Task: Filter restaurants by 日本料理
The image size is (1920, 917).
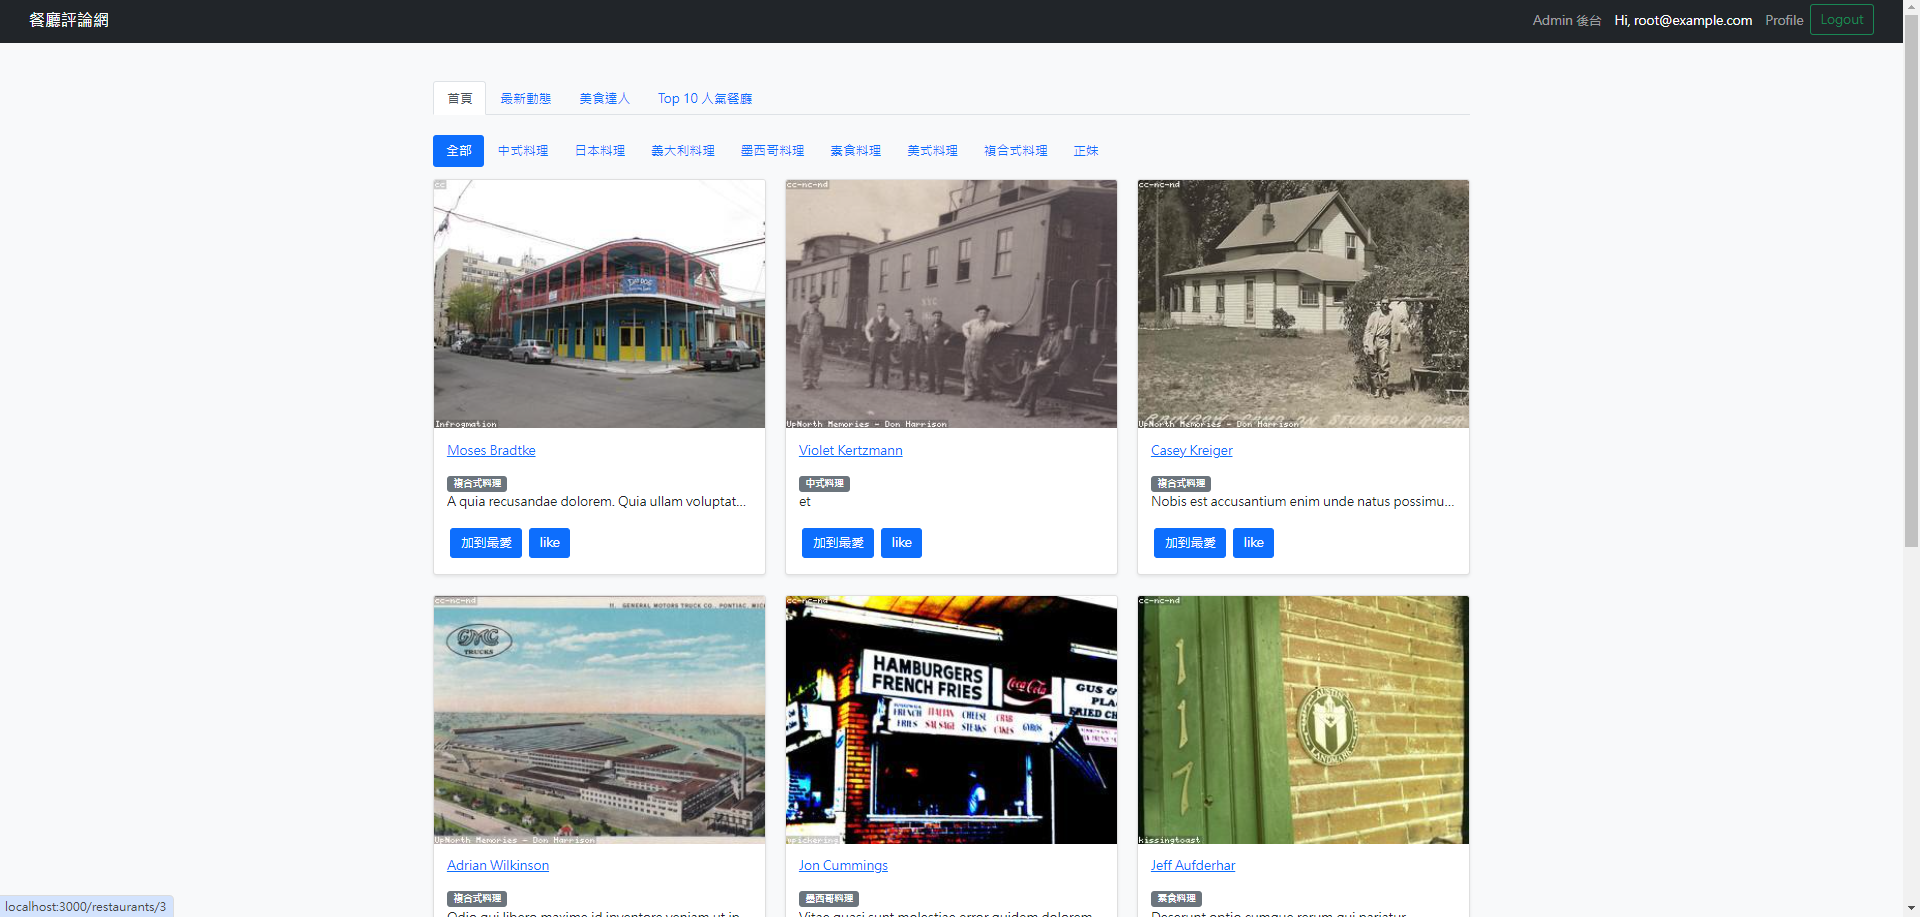Action: [x=600, y=151]
